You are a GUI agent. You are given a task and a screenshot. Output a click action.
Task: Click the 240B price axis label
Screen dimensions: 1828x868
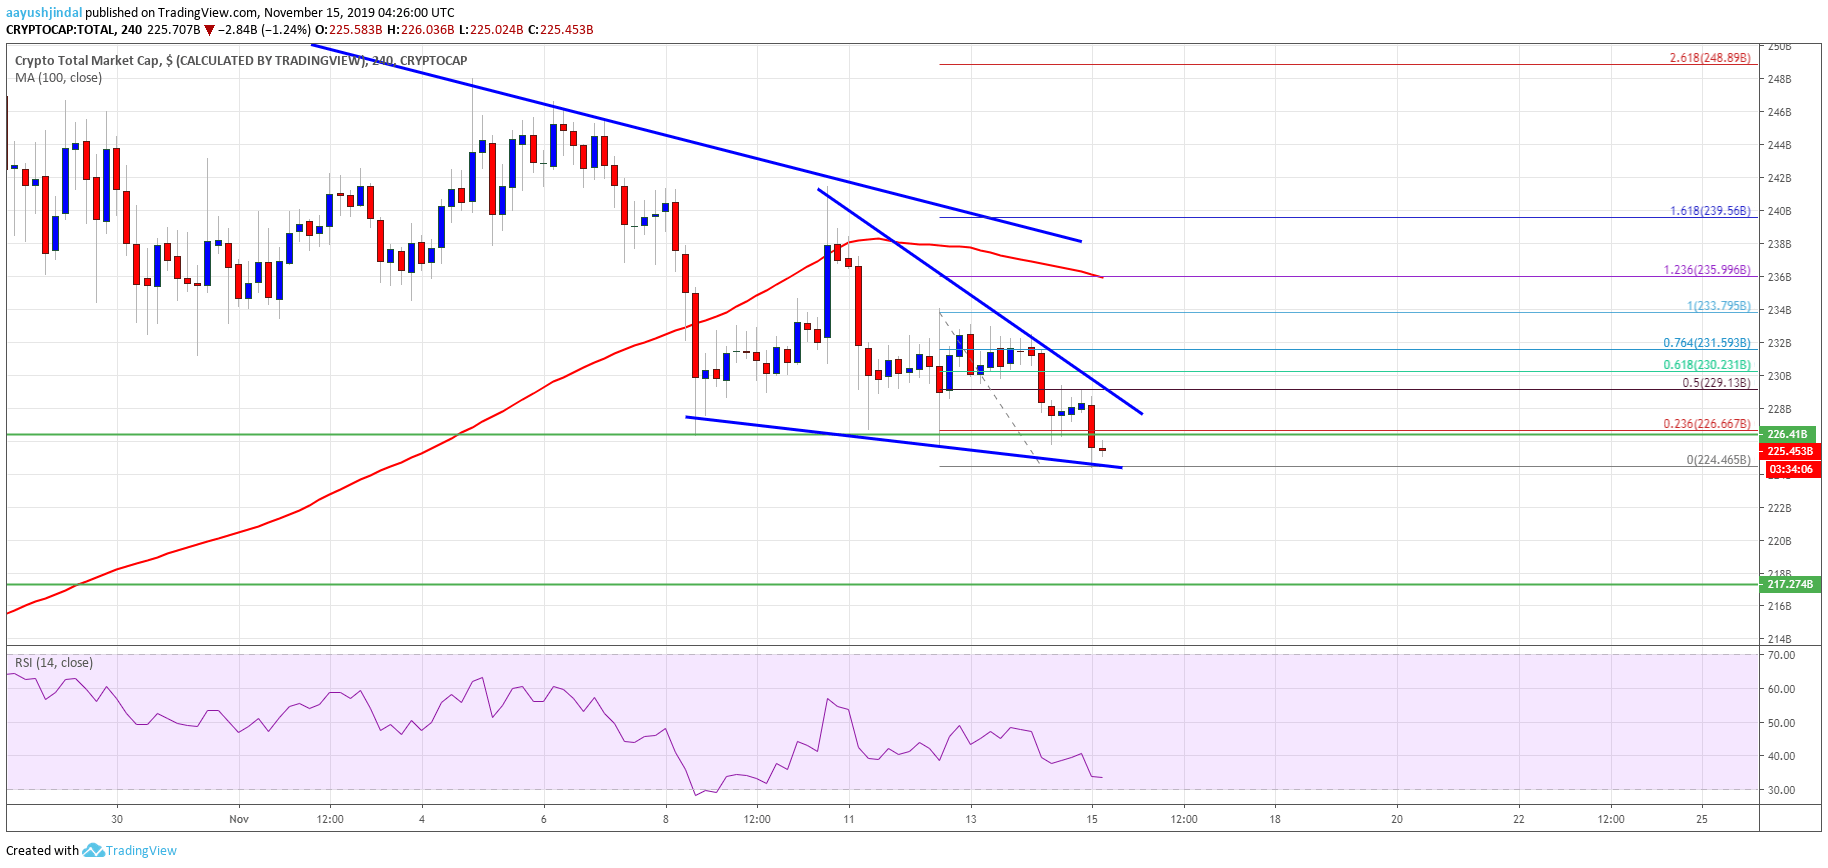click(1779, 211)
